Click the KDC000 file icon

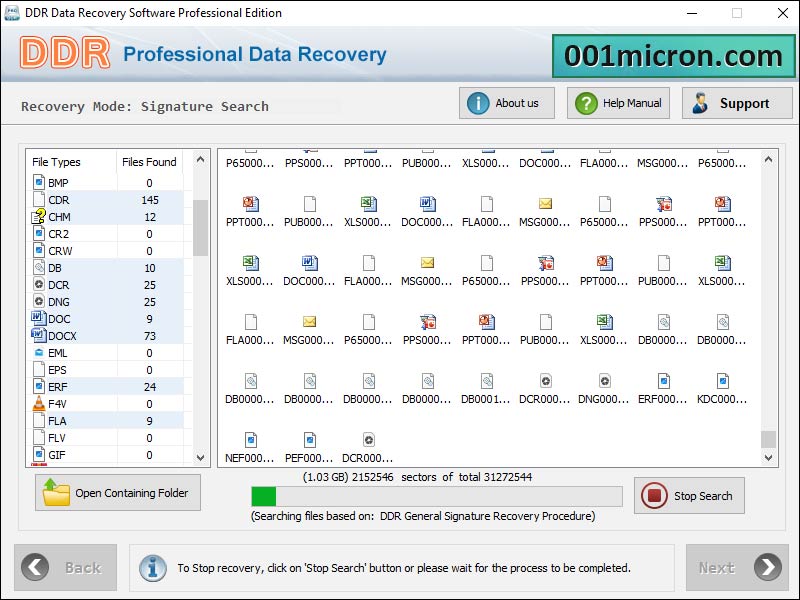coord(722,381)
